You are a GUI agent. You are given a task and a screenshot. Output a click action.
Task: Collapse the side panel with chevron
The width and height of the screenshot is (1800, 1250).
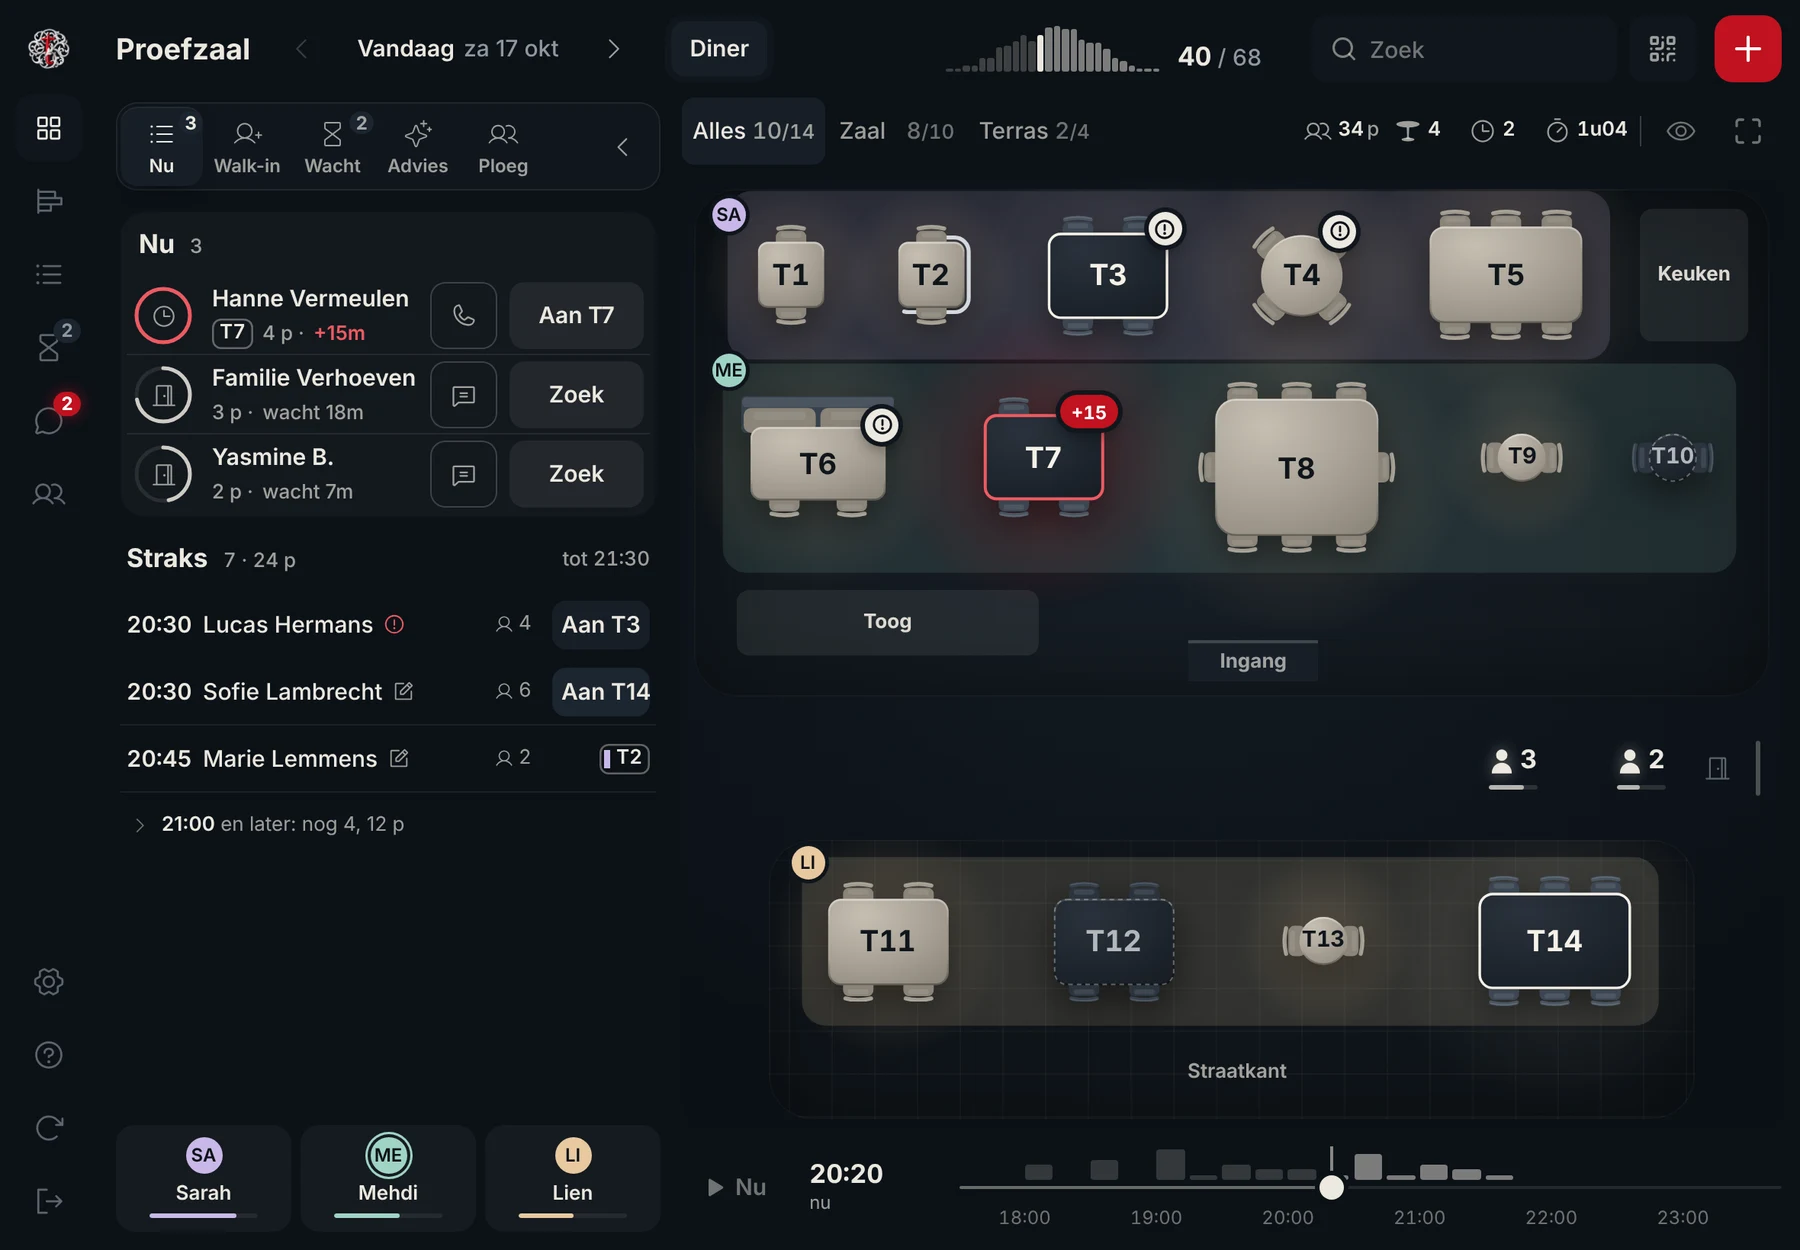622,147
